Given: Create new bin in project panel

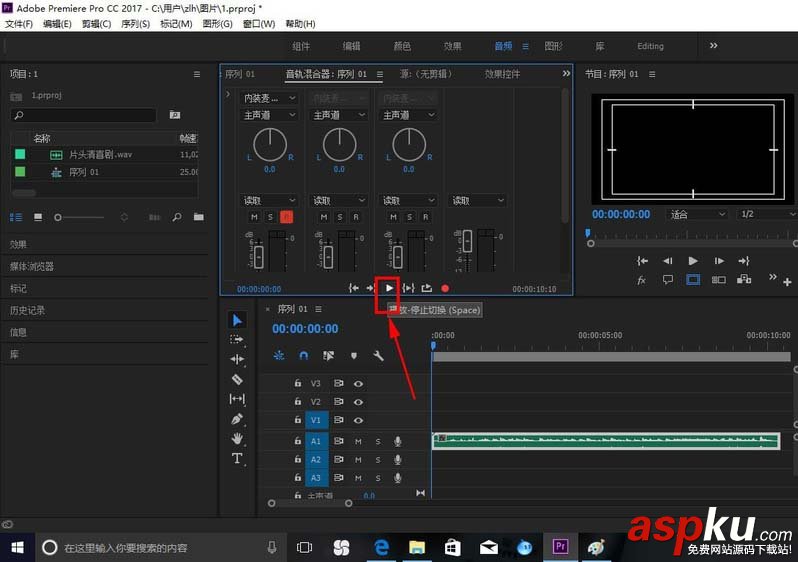Looking at the screenshot, I should (198, 217).
